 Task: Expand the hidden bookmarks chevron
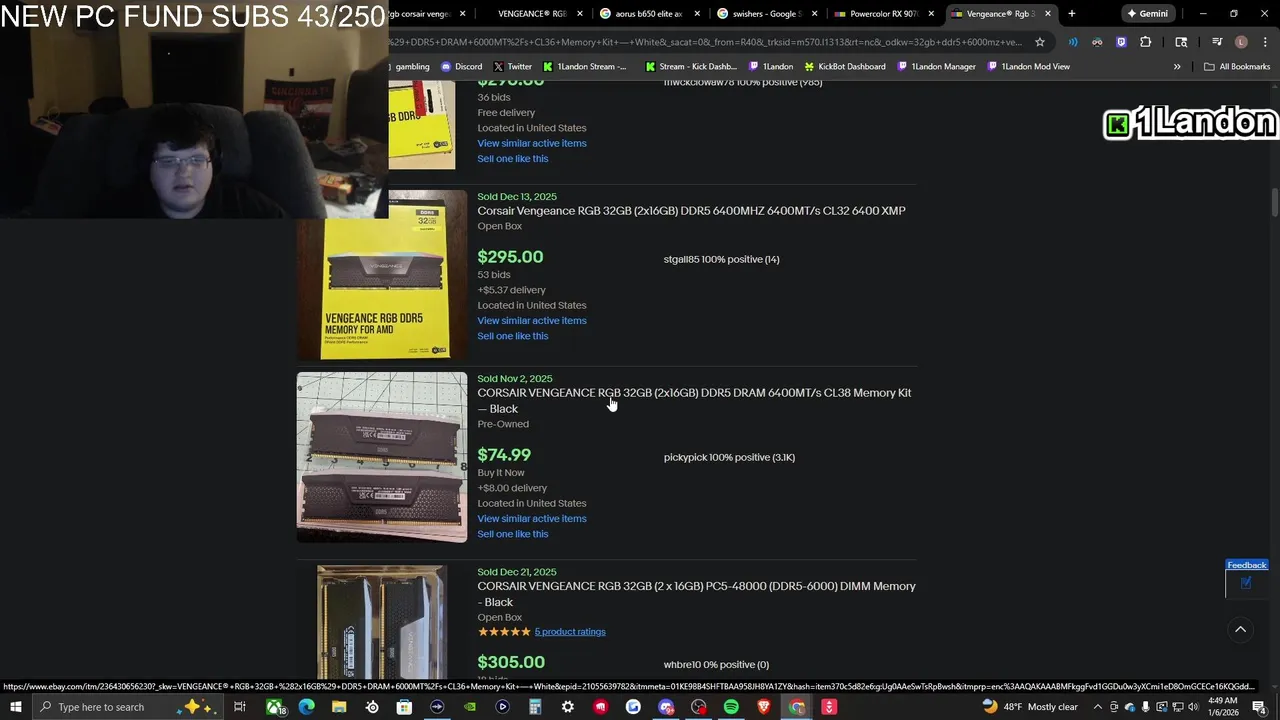tap(1177, 66)
